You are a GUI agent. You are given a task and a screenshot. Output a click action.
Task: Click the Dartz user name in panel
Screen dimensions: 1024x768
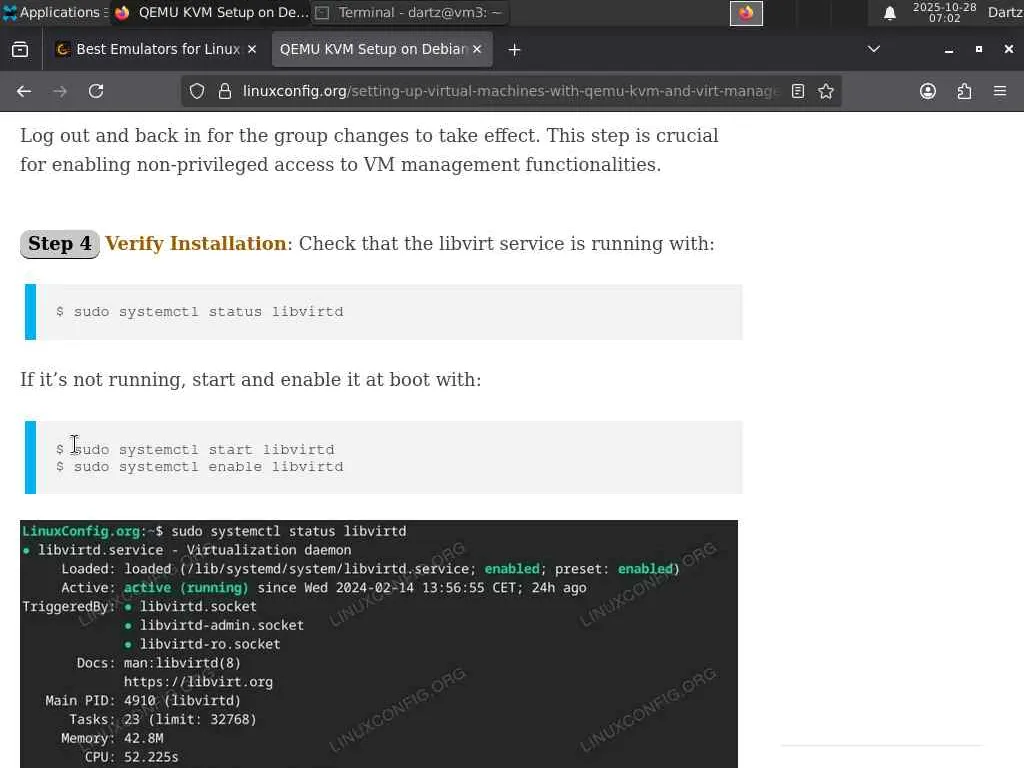[x=1005, y=12]
